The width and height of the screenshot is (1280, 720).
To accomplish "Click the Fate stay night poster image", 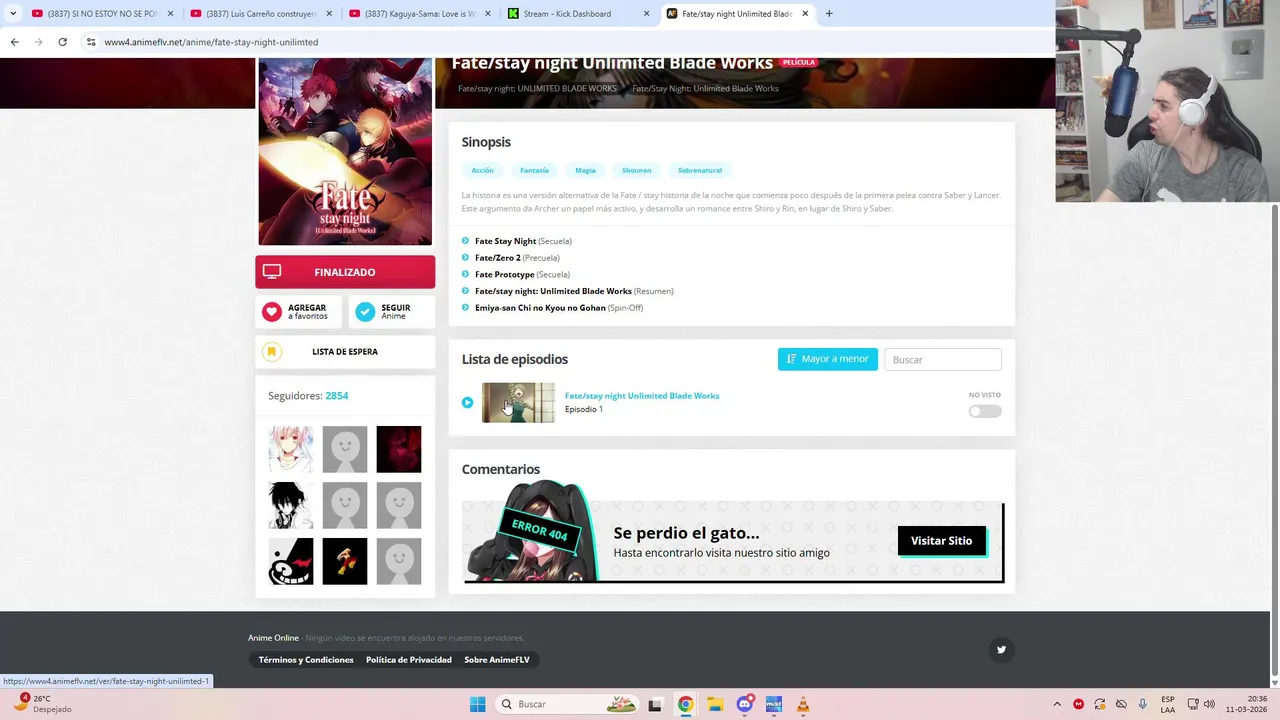I will [345, 151].
